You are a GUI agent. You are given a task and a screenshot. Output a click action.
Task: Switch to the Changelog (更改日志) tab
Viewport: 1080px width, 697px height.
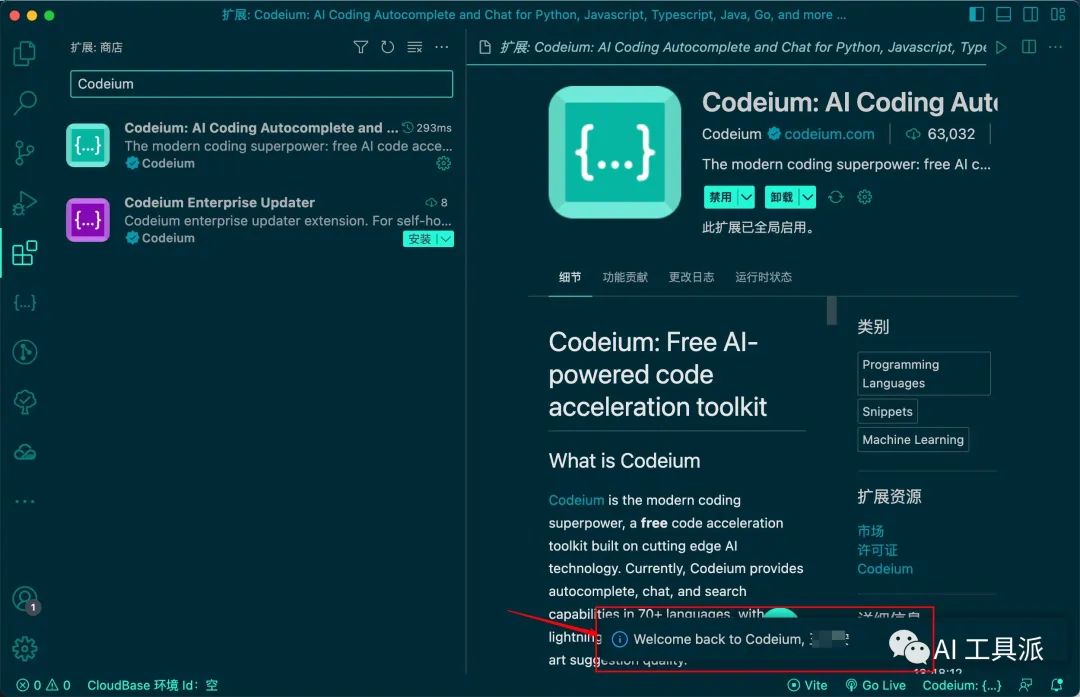(x=691, y=277)
